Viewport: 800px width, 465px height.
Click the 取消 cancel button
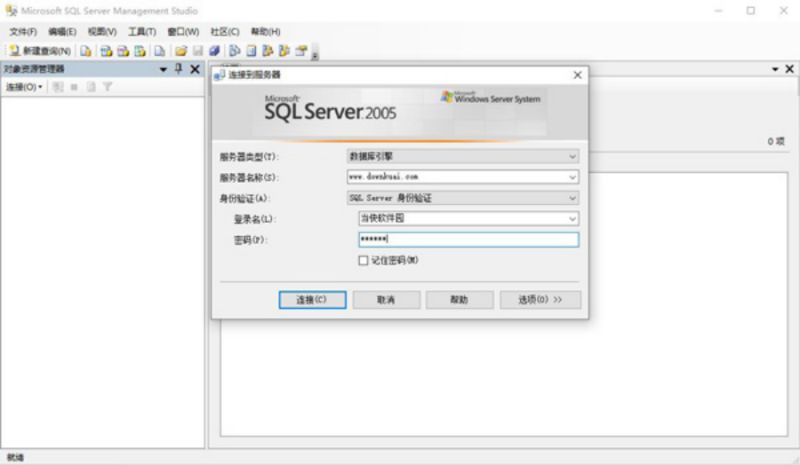coord(386,300)
